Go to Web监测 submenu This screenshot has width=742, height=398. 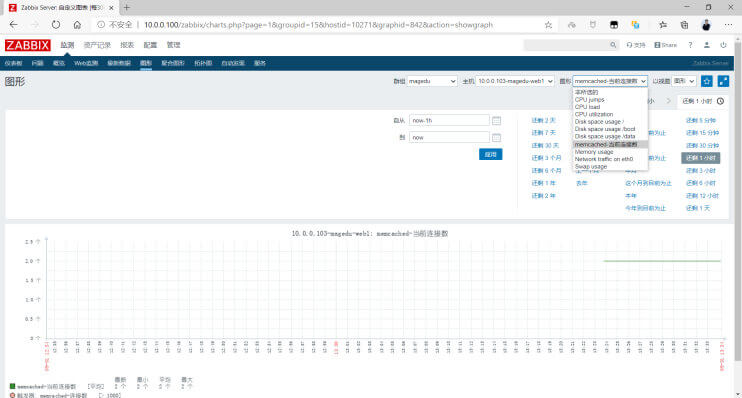[x=86, y=63]
